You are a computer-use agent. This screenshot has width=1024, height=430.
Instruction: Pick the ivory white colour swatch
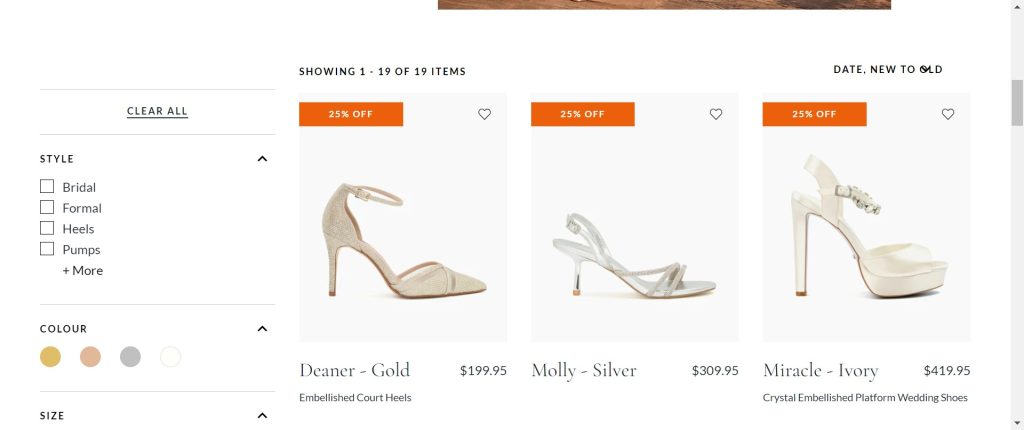[170, 357]
